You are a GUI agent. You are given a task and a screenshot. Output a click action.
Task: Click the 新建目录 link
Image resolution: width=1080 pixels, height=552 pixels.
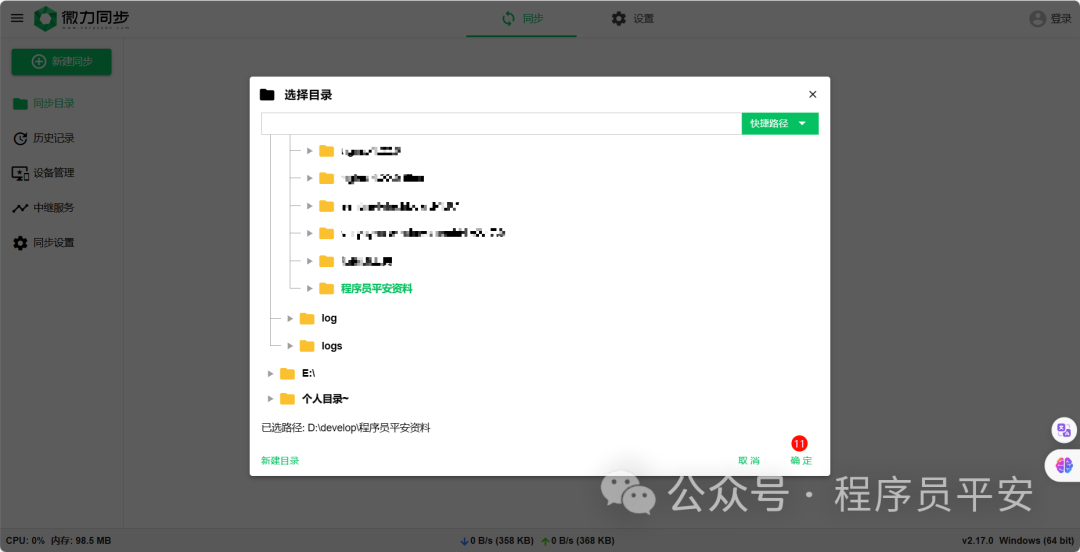coord(280,460)
